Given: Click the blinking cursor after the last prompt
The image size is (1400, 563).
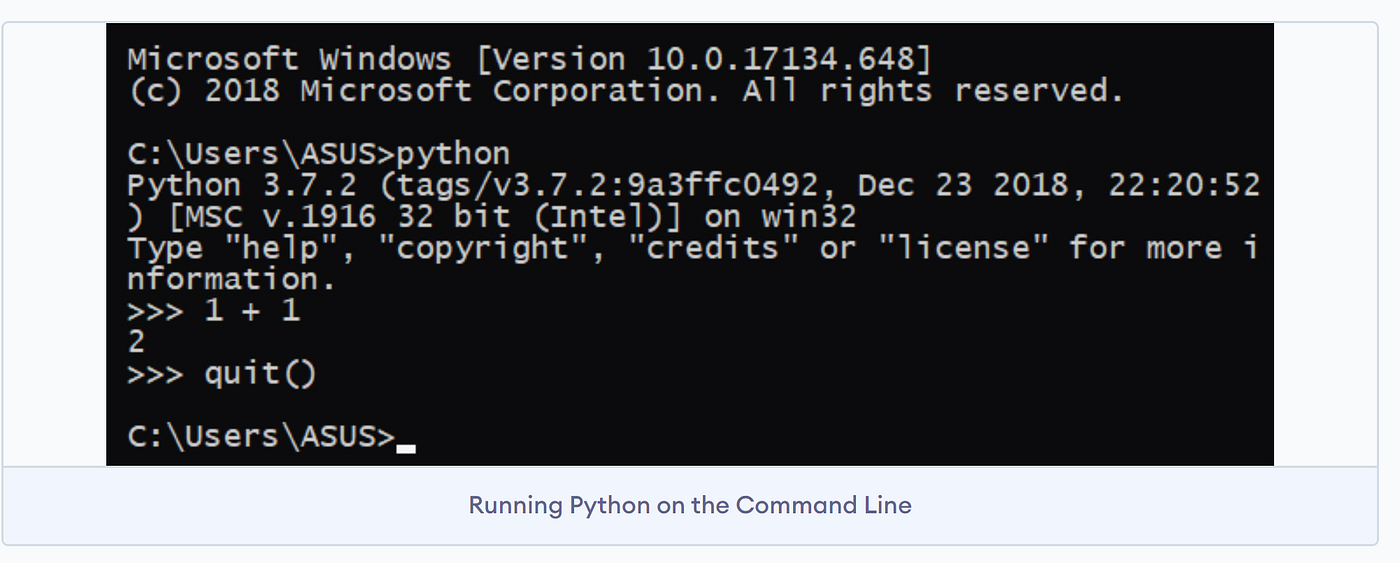Looking at the screenshot, I should (x=406, y=448).
